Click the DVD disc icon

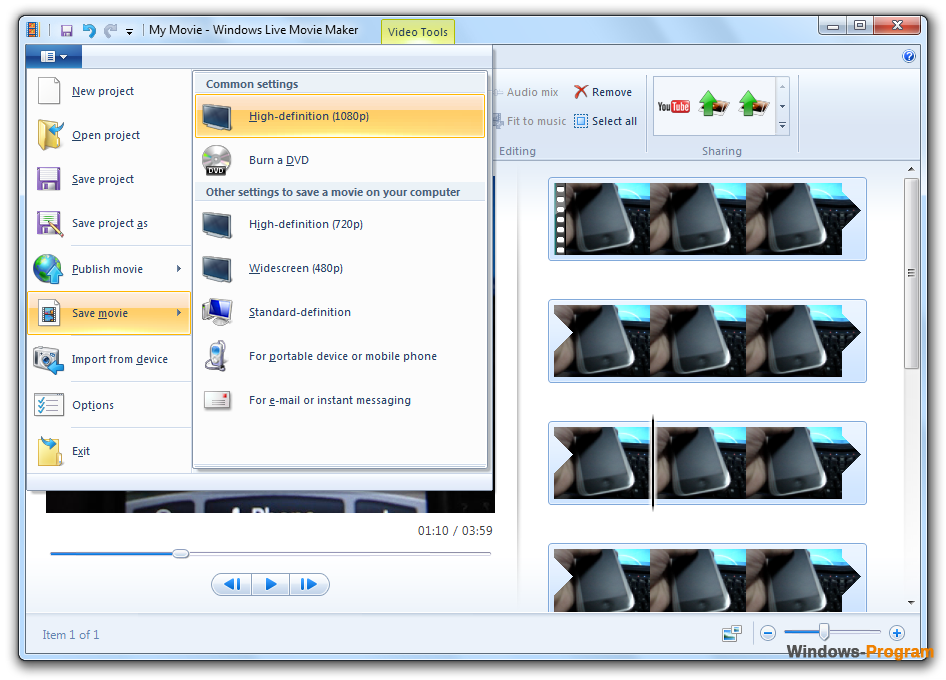[217, 160]
